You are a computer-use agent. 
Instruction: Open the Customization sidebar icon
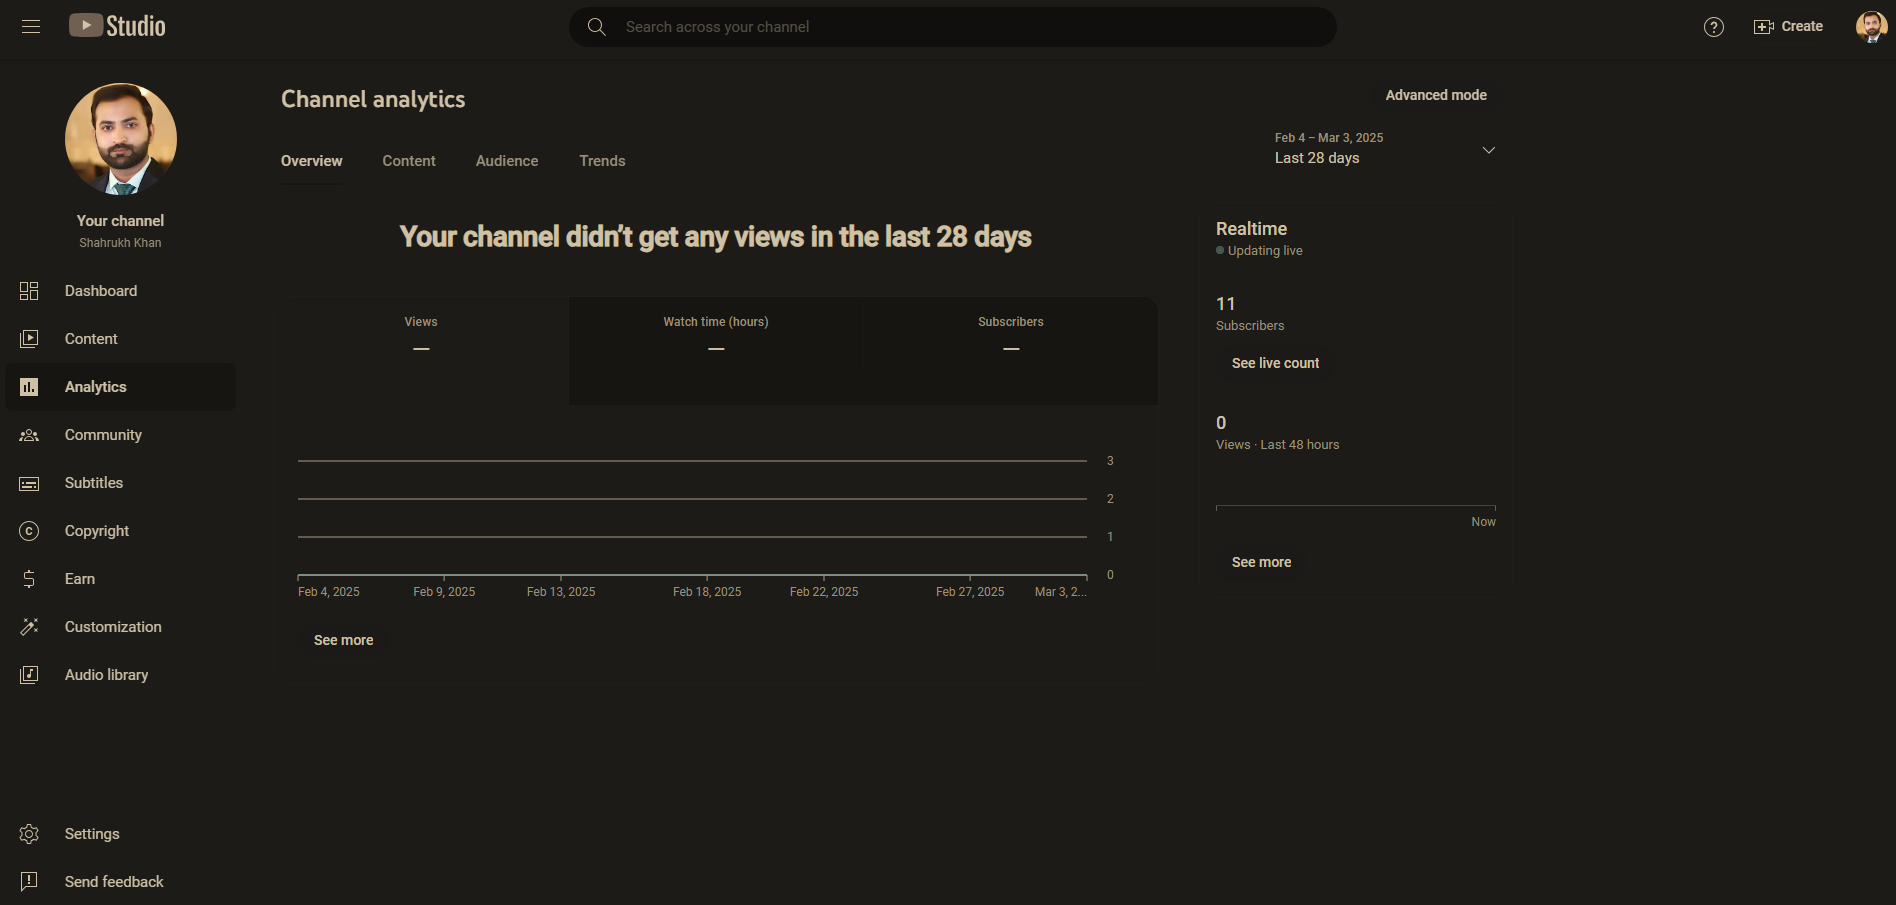click(x=29, y=626)
